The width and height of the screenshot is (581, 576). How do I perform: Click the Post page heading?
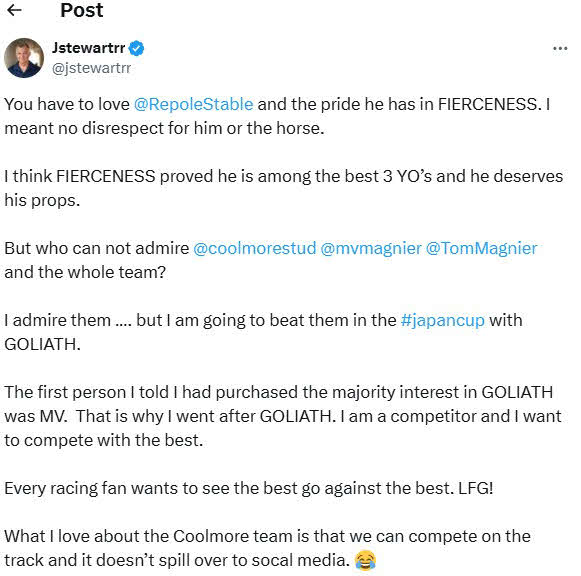82,10
